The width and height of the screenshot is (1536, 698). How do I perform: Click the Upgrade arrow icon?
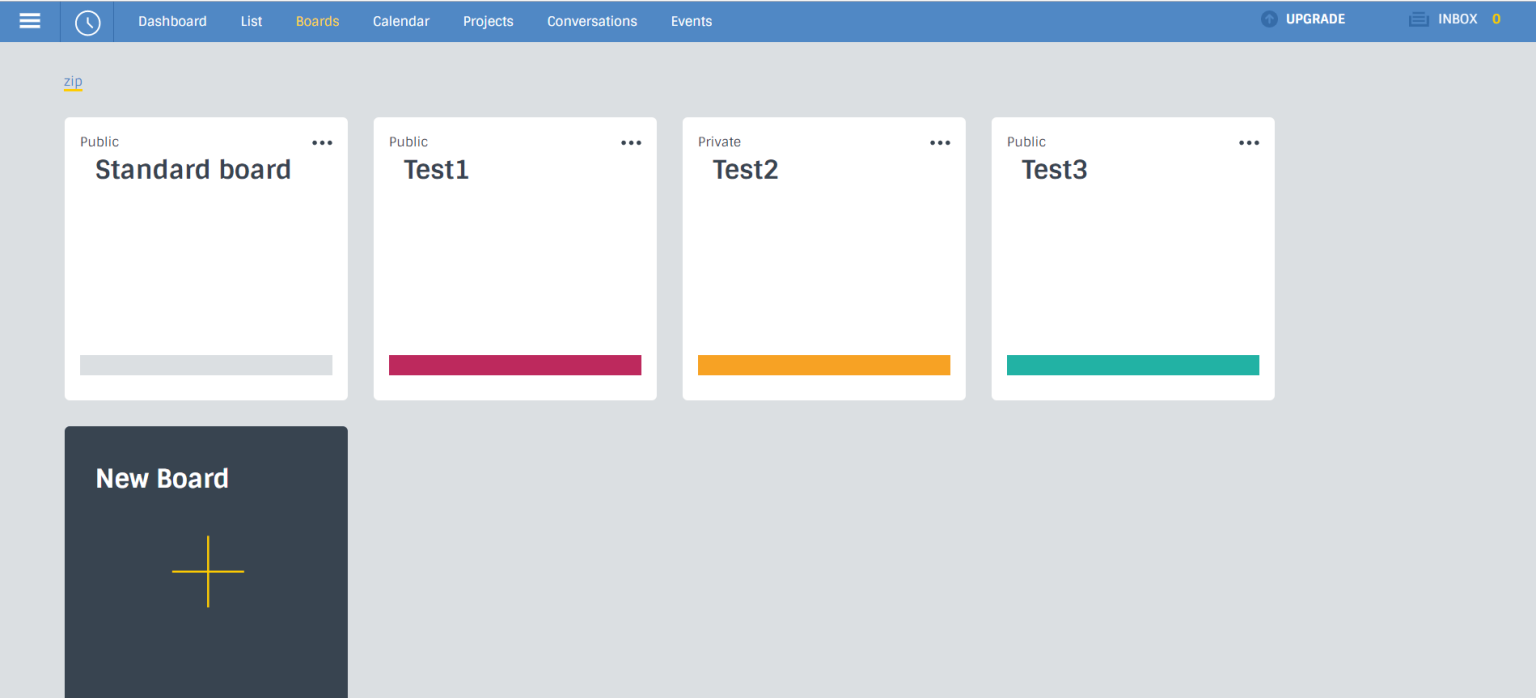(x=1268, y=18)
